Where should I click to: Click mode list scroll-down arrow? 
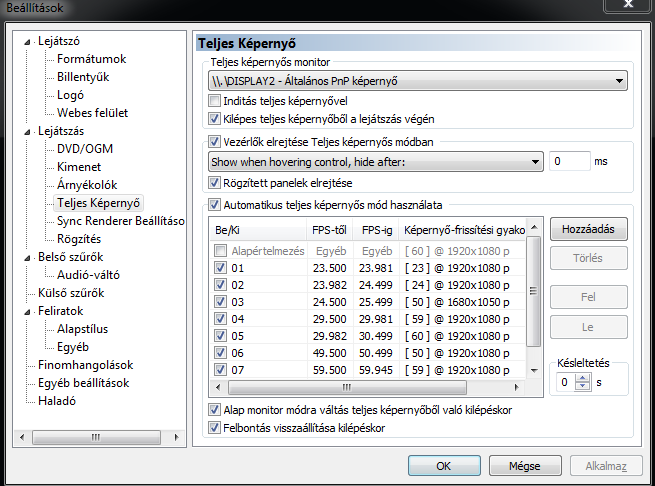click(x=533, y=370)
